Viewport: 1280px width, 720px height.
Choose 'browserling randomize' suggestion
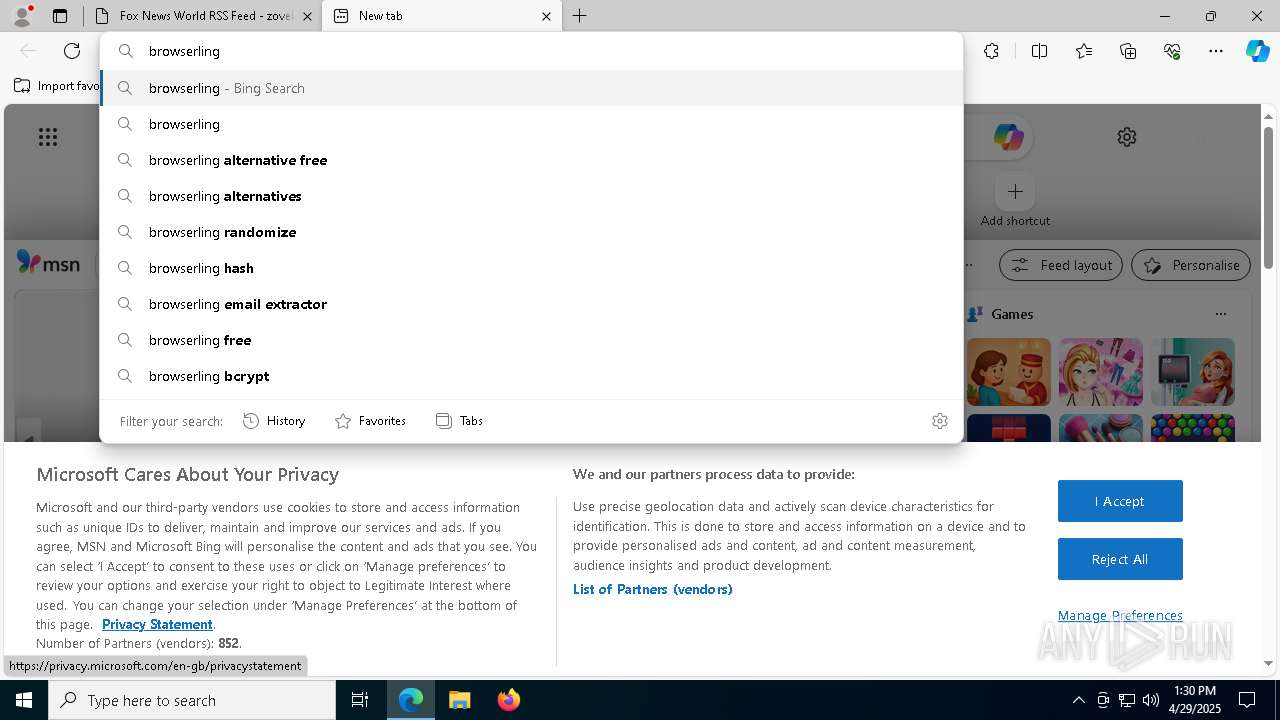(531, 232)
